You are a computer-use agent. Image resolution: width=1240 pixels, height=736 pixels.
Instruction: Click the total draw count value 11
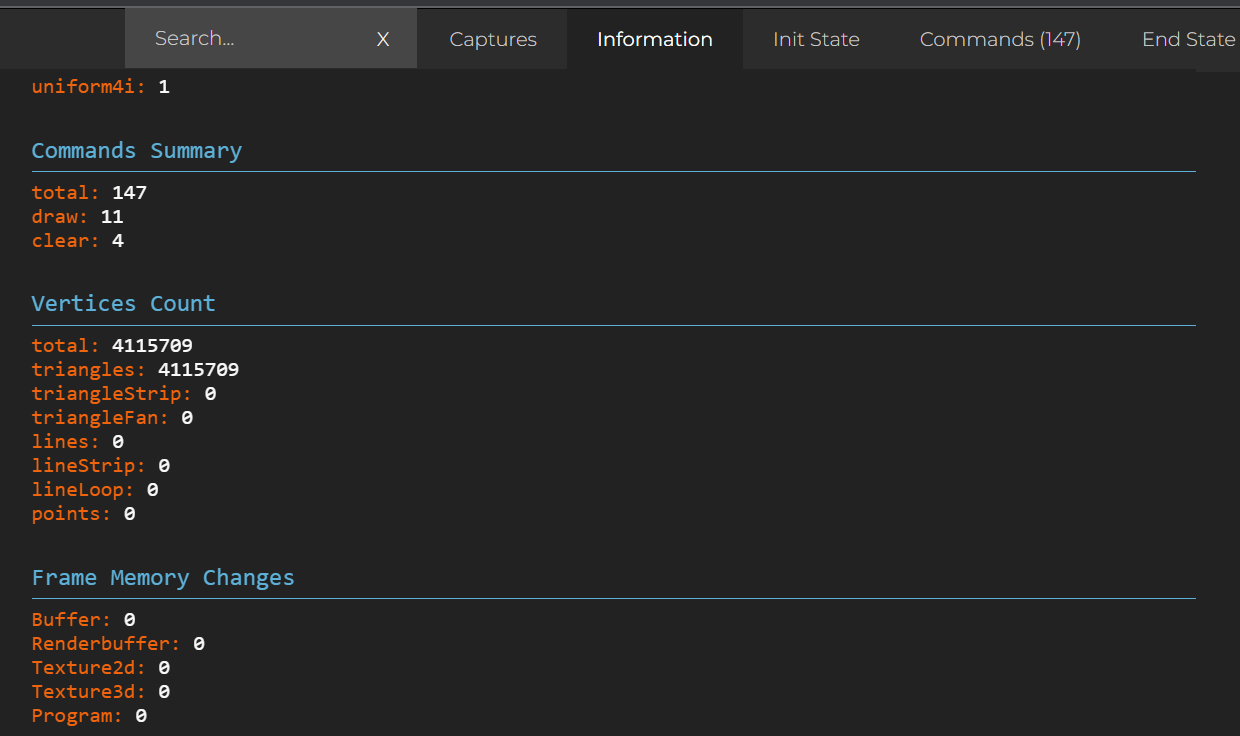pos(112,216)
